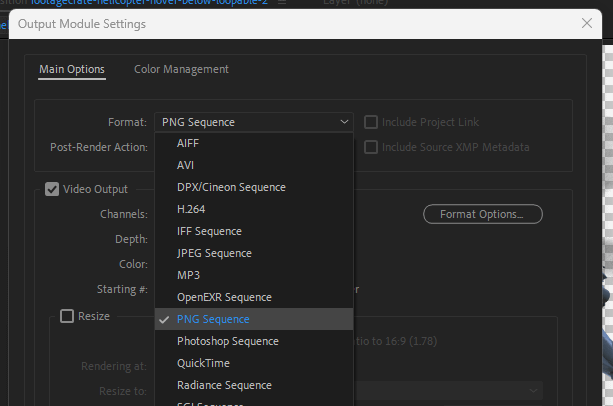Screen dimensions: 613x406
Task: Select QuickTime from the format list
Action: pyautogui.click(x=203, y=363)
